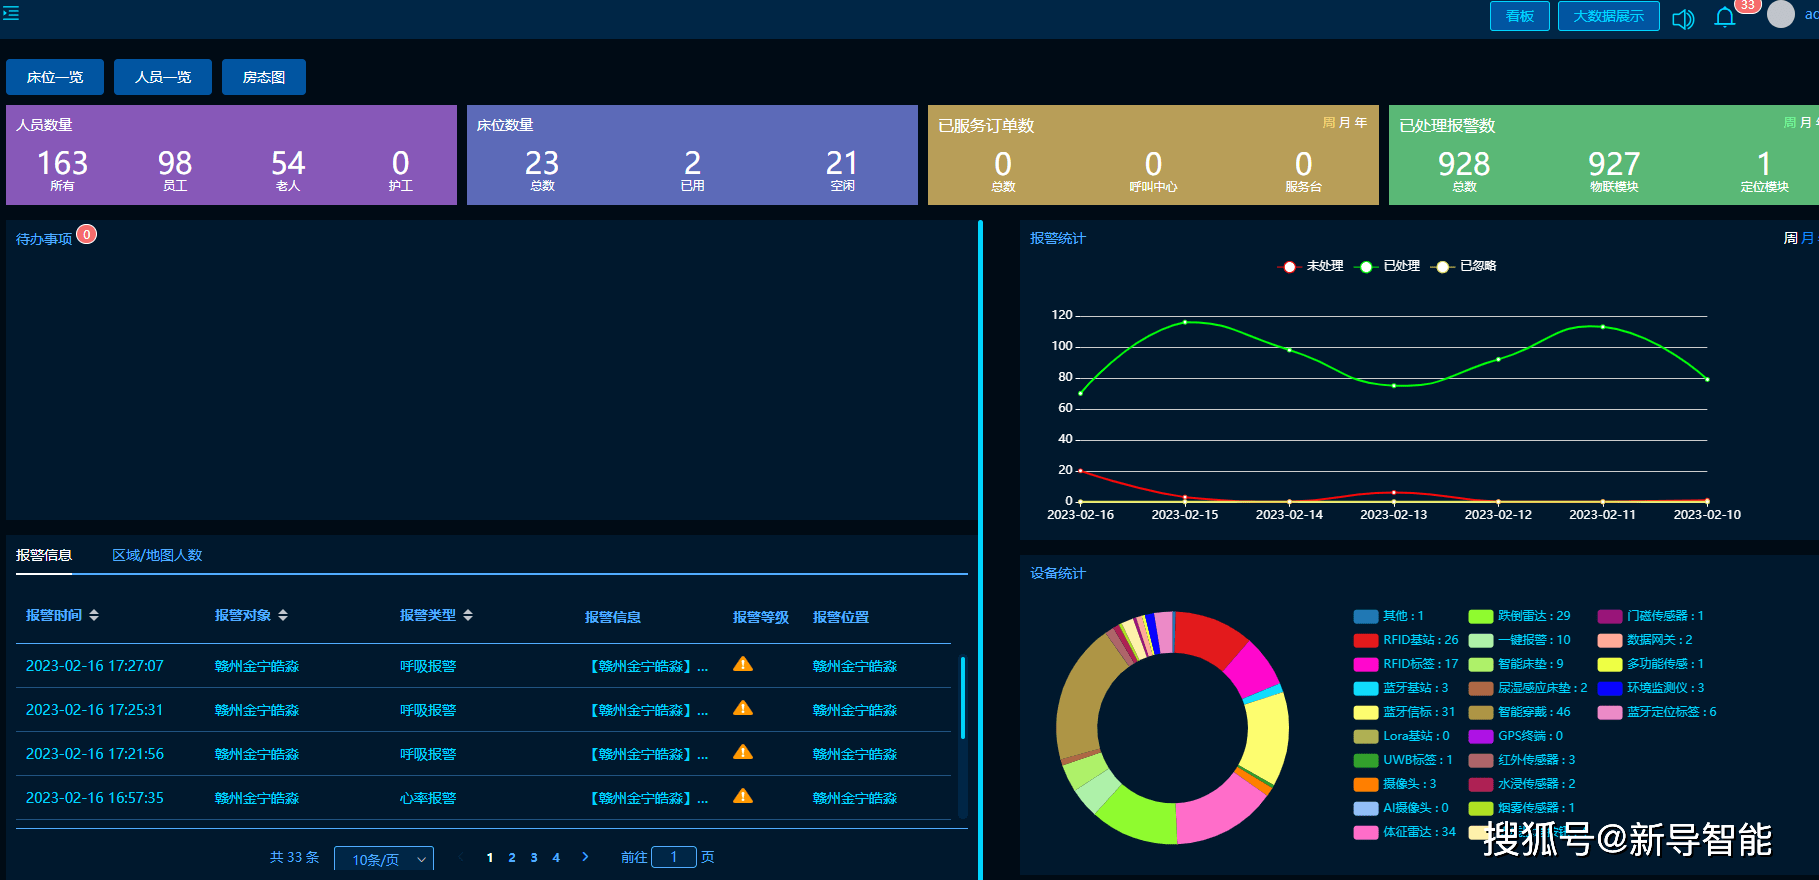Toggle 智能穿戴 in the device statistics legend
Viewport: 1819px width, 880px height.
point(1519,712)
